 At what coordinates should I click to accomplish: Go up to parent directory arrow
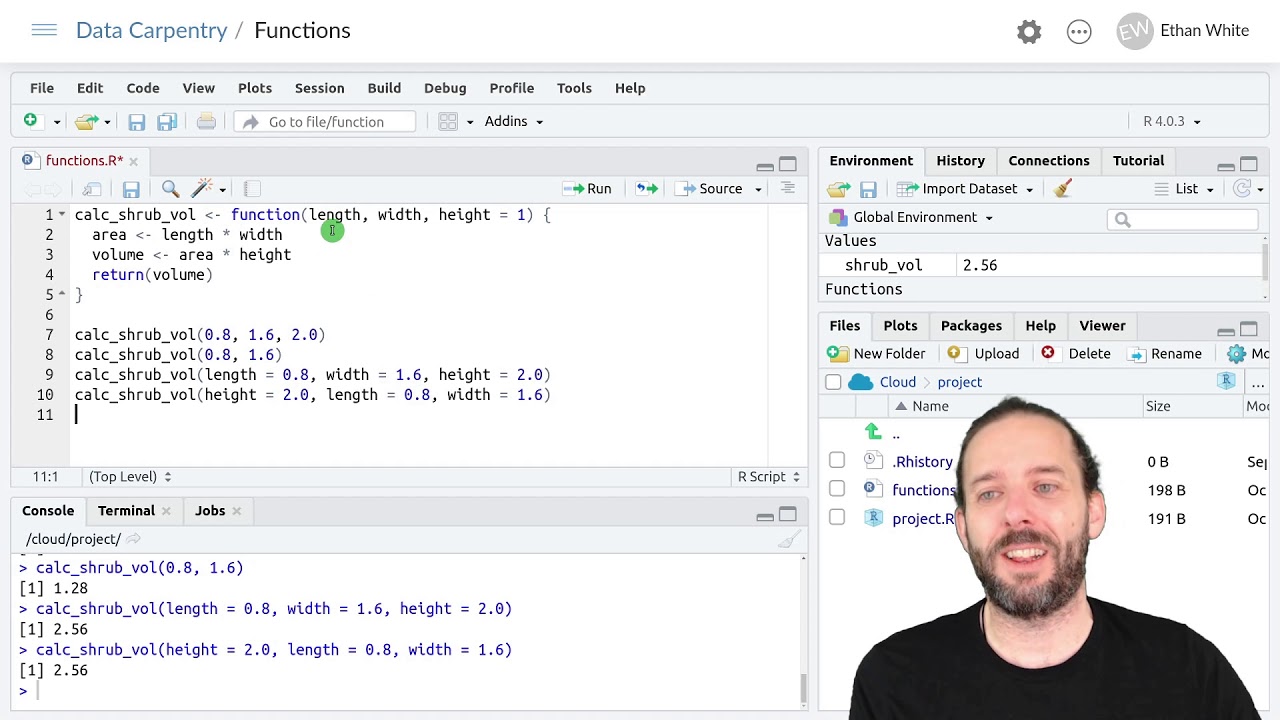pyautogui.click(x=873, y=432)
